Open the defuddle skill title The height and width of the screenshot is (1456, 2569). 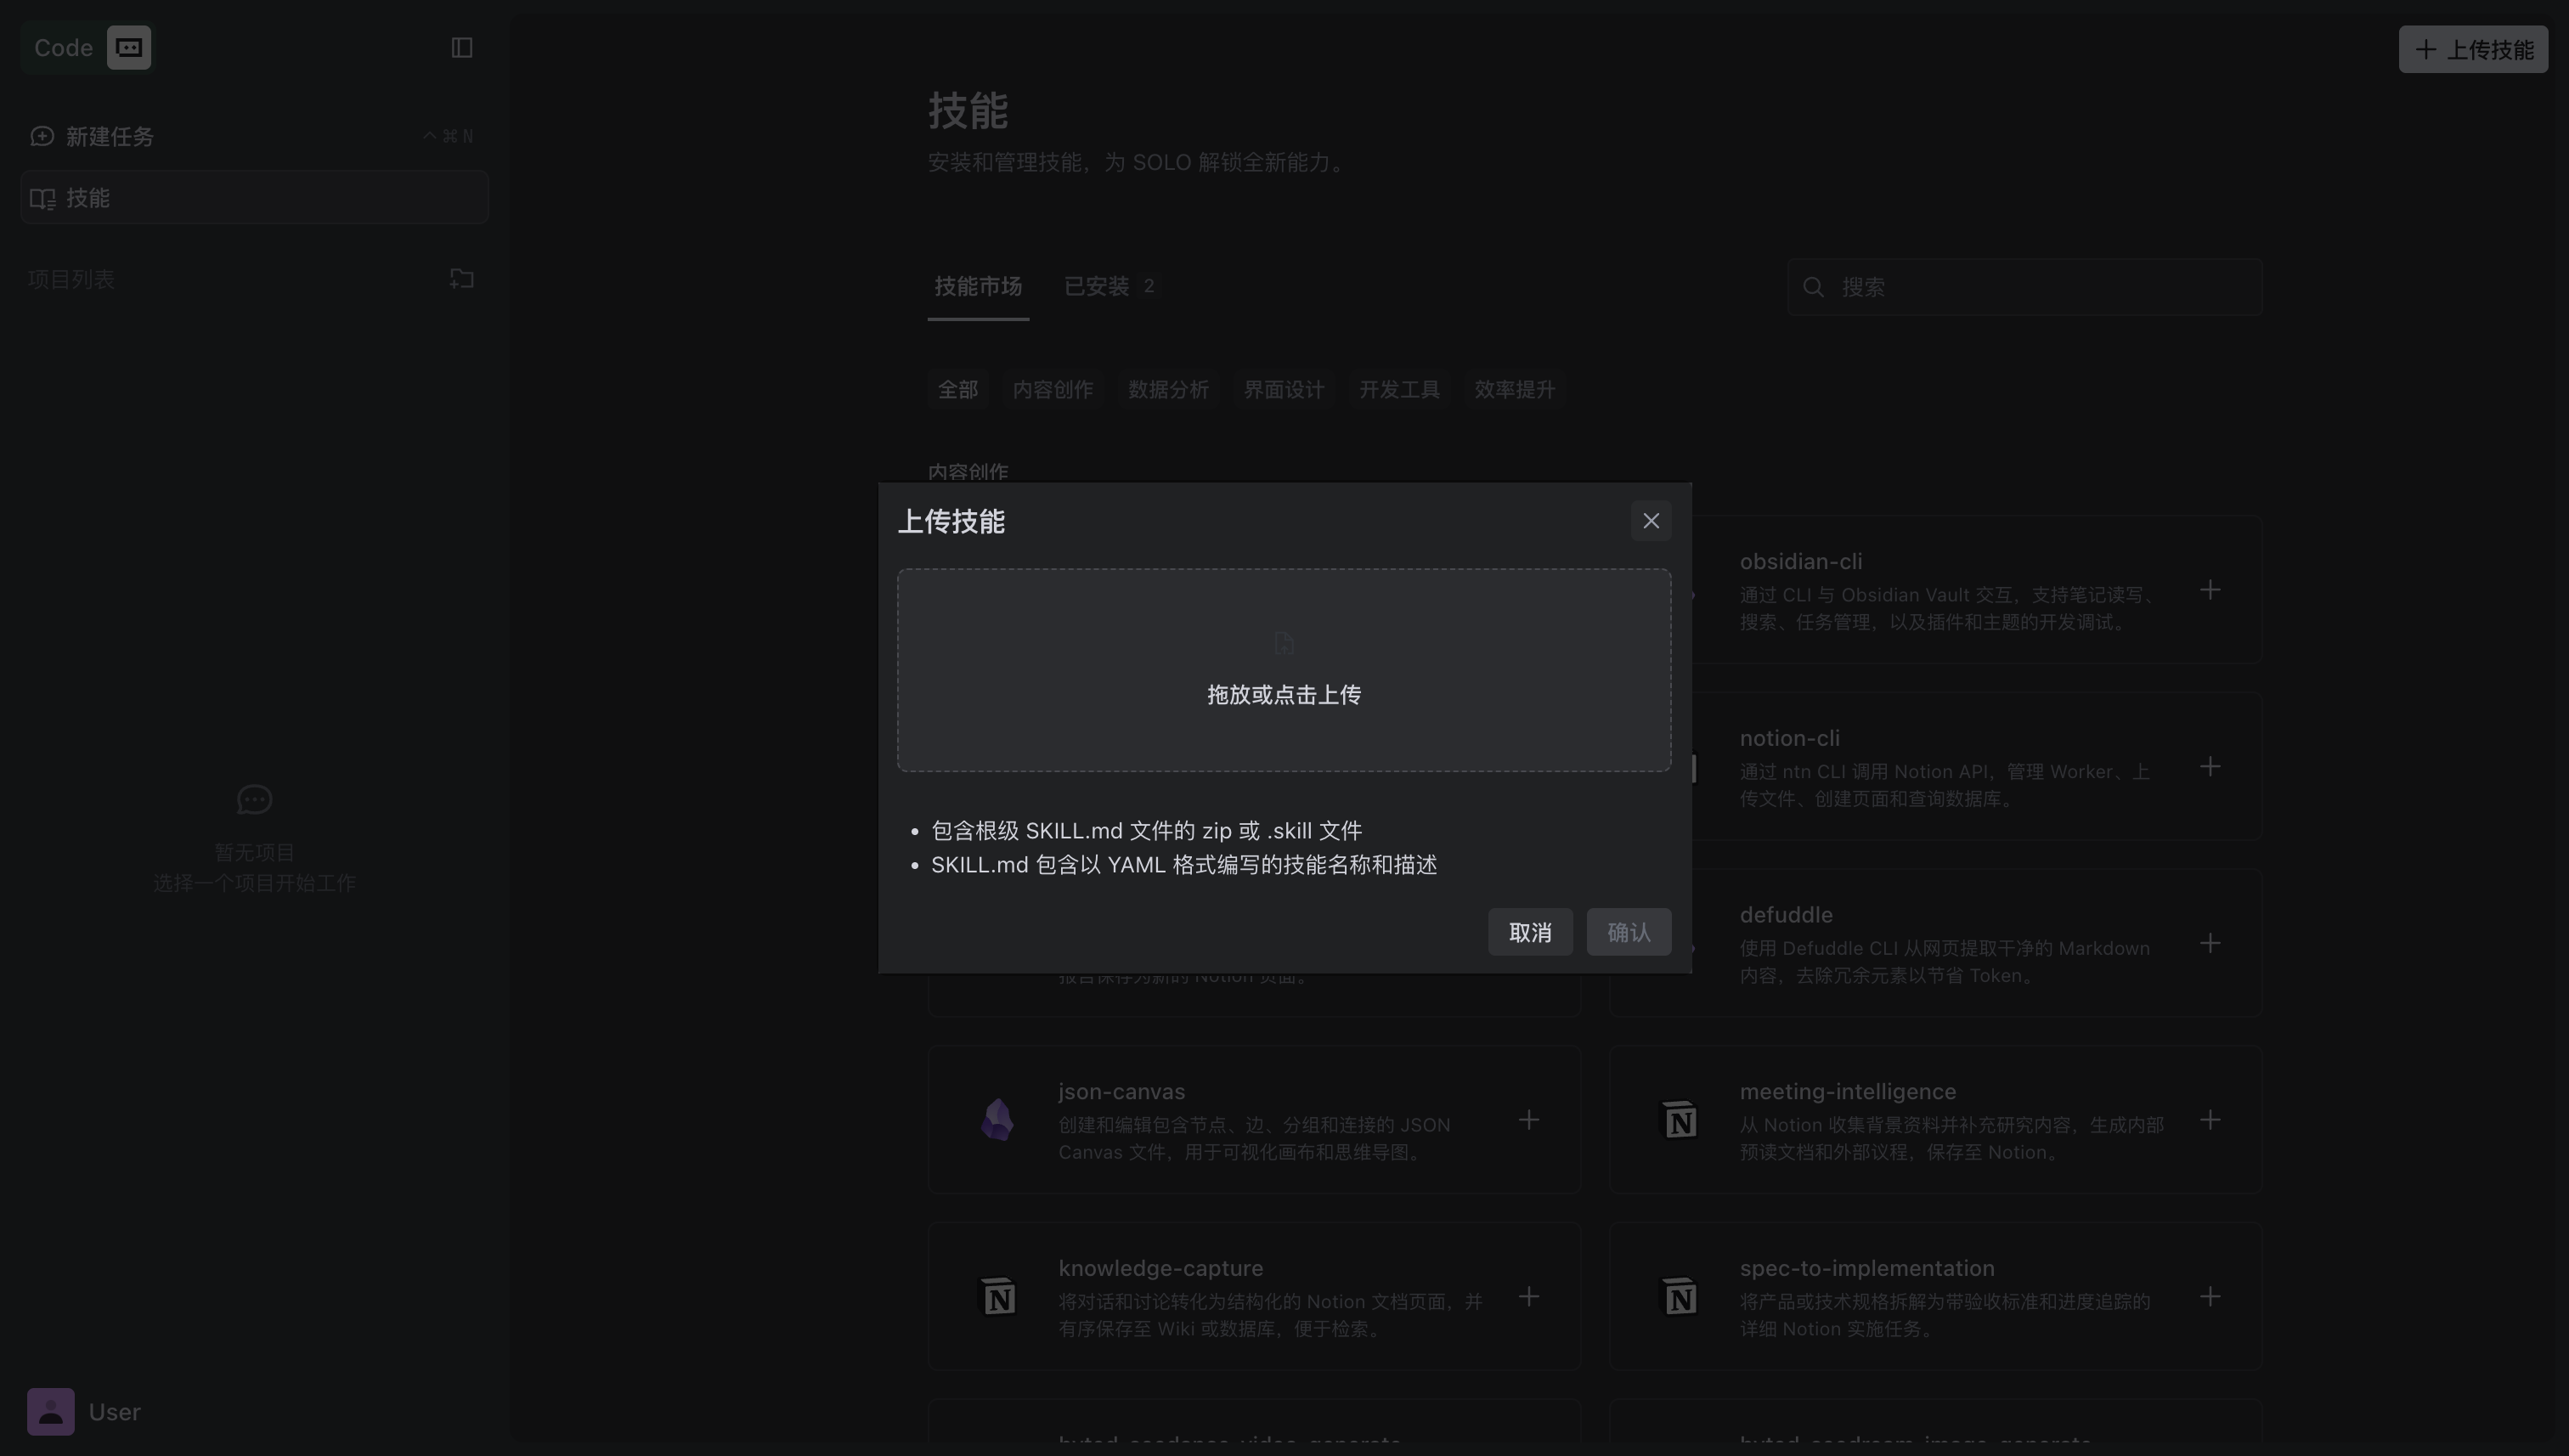[x=1786, y=915]
